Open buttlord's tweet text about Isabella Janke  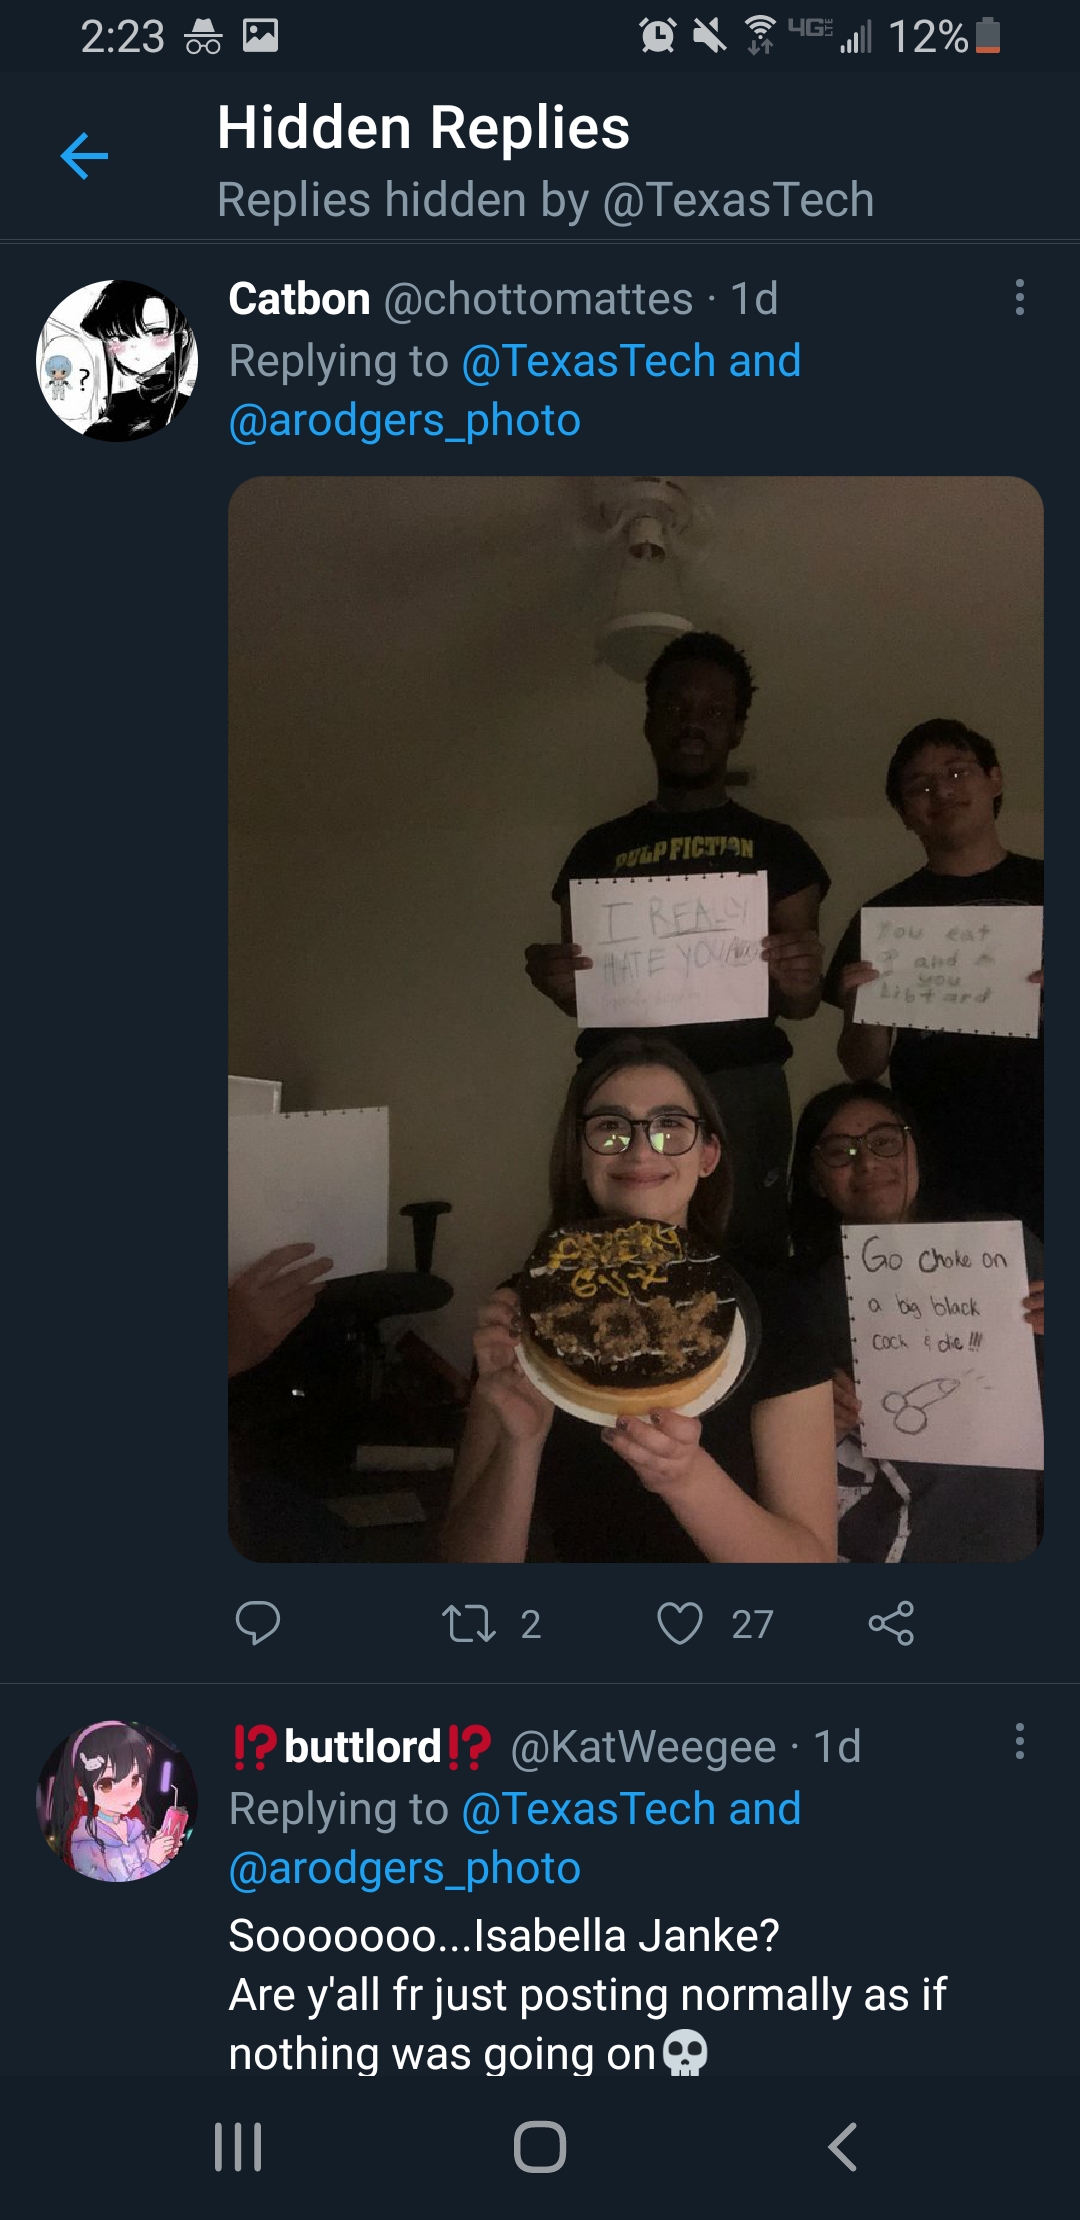pos(588,1995)
